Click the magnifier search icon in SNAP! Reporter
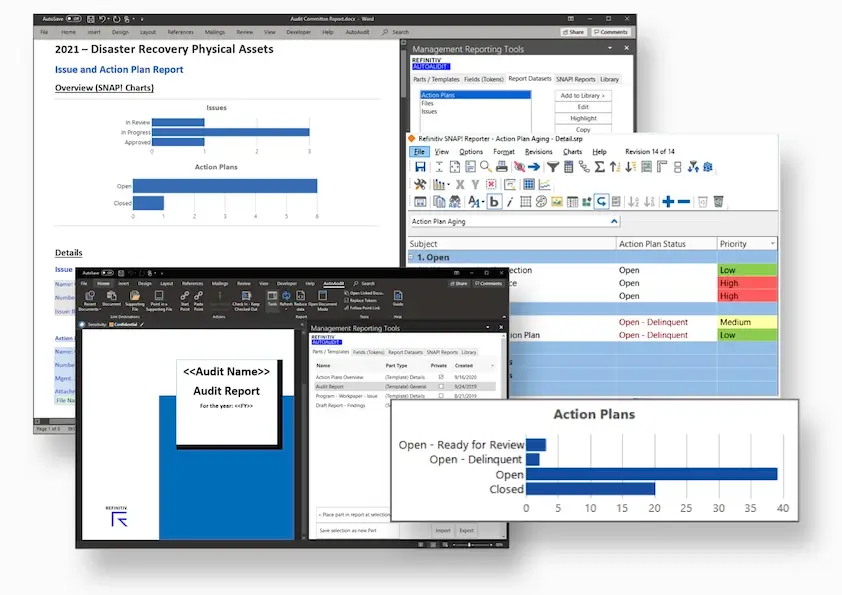842x595 pixels. click(486, 167)
